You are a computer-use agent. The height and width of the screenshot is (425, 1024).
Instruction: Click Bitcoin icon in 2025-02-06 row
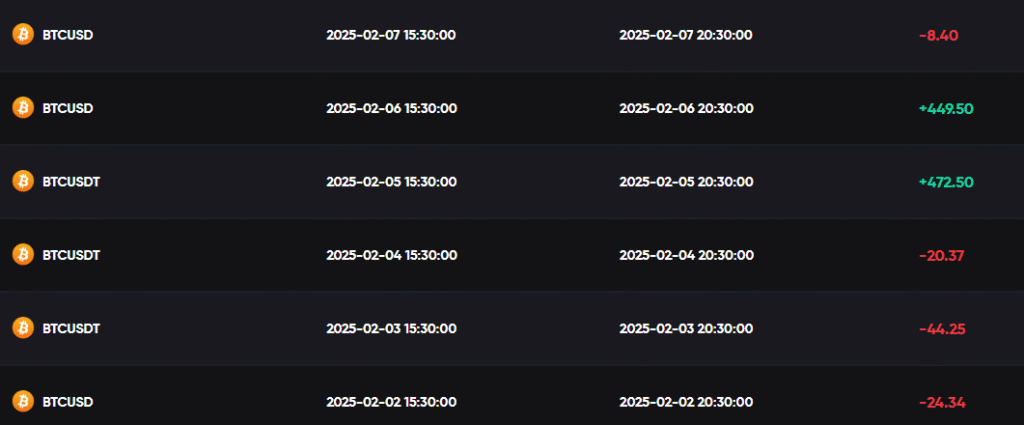[x=23, y=108]
